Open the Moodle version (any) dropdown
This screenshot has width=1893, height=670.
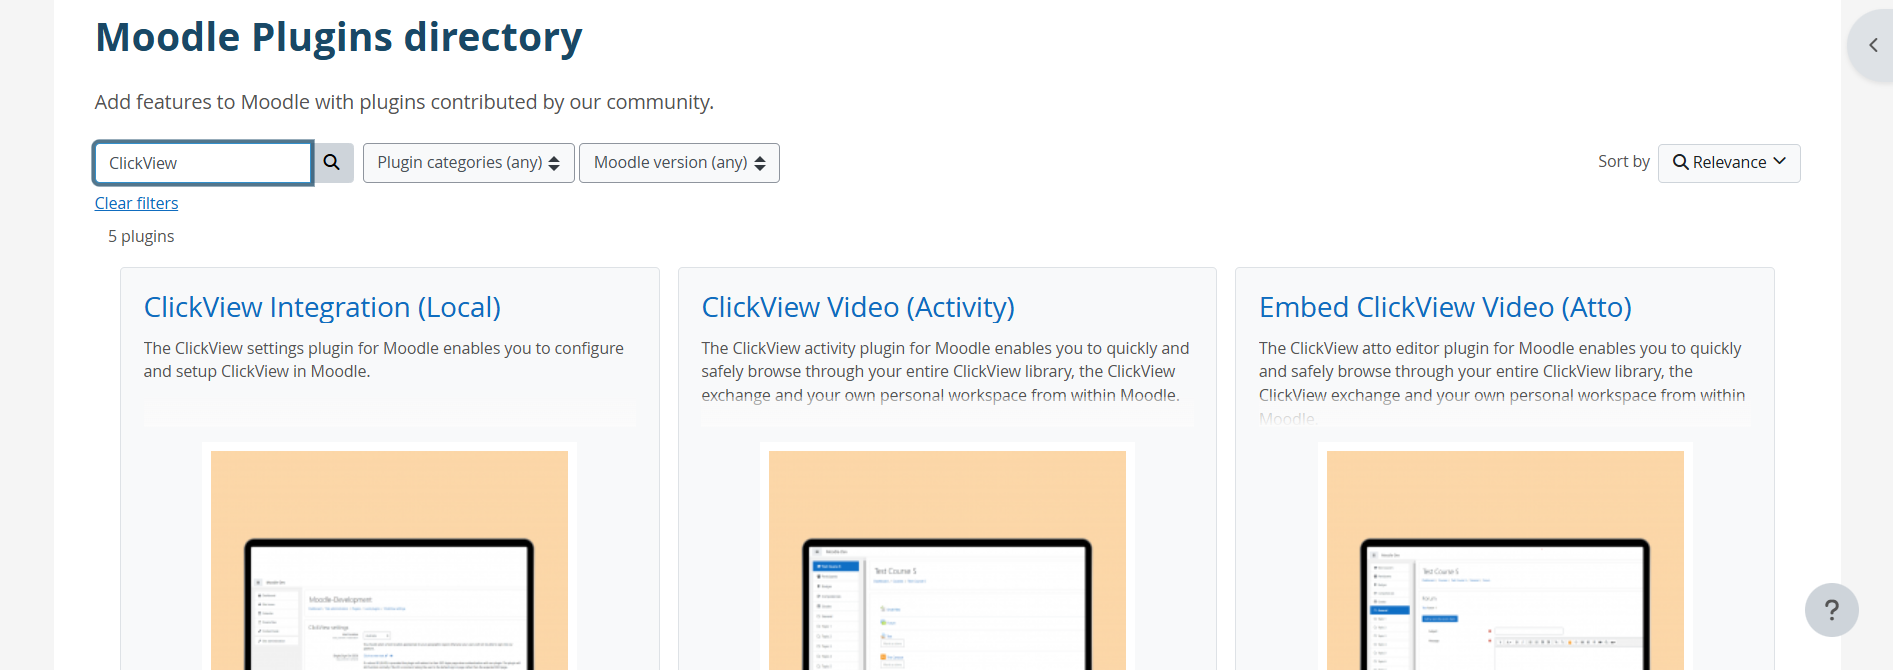click(679, 163)
